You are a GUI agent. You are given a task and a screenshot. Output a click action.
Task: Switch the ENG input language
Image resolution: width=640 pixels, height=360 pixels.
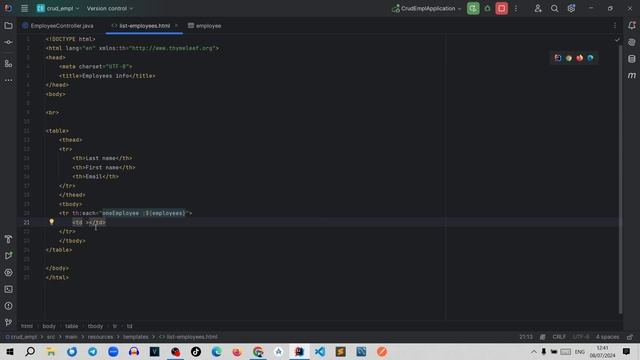coord(580,351)
